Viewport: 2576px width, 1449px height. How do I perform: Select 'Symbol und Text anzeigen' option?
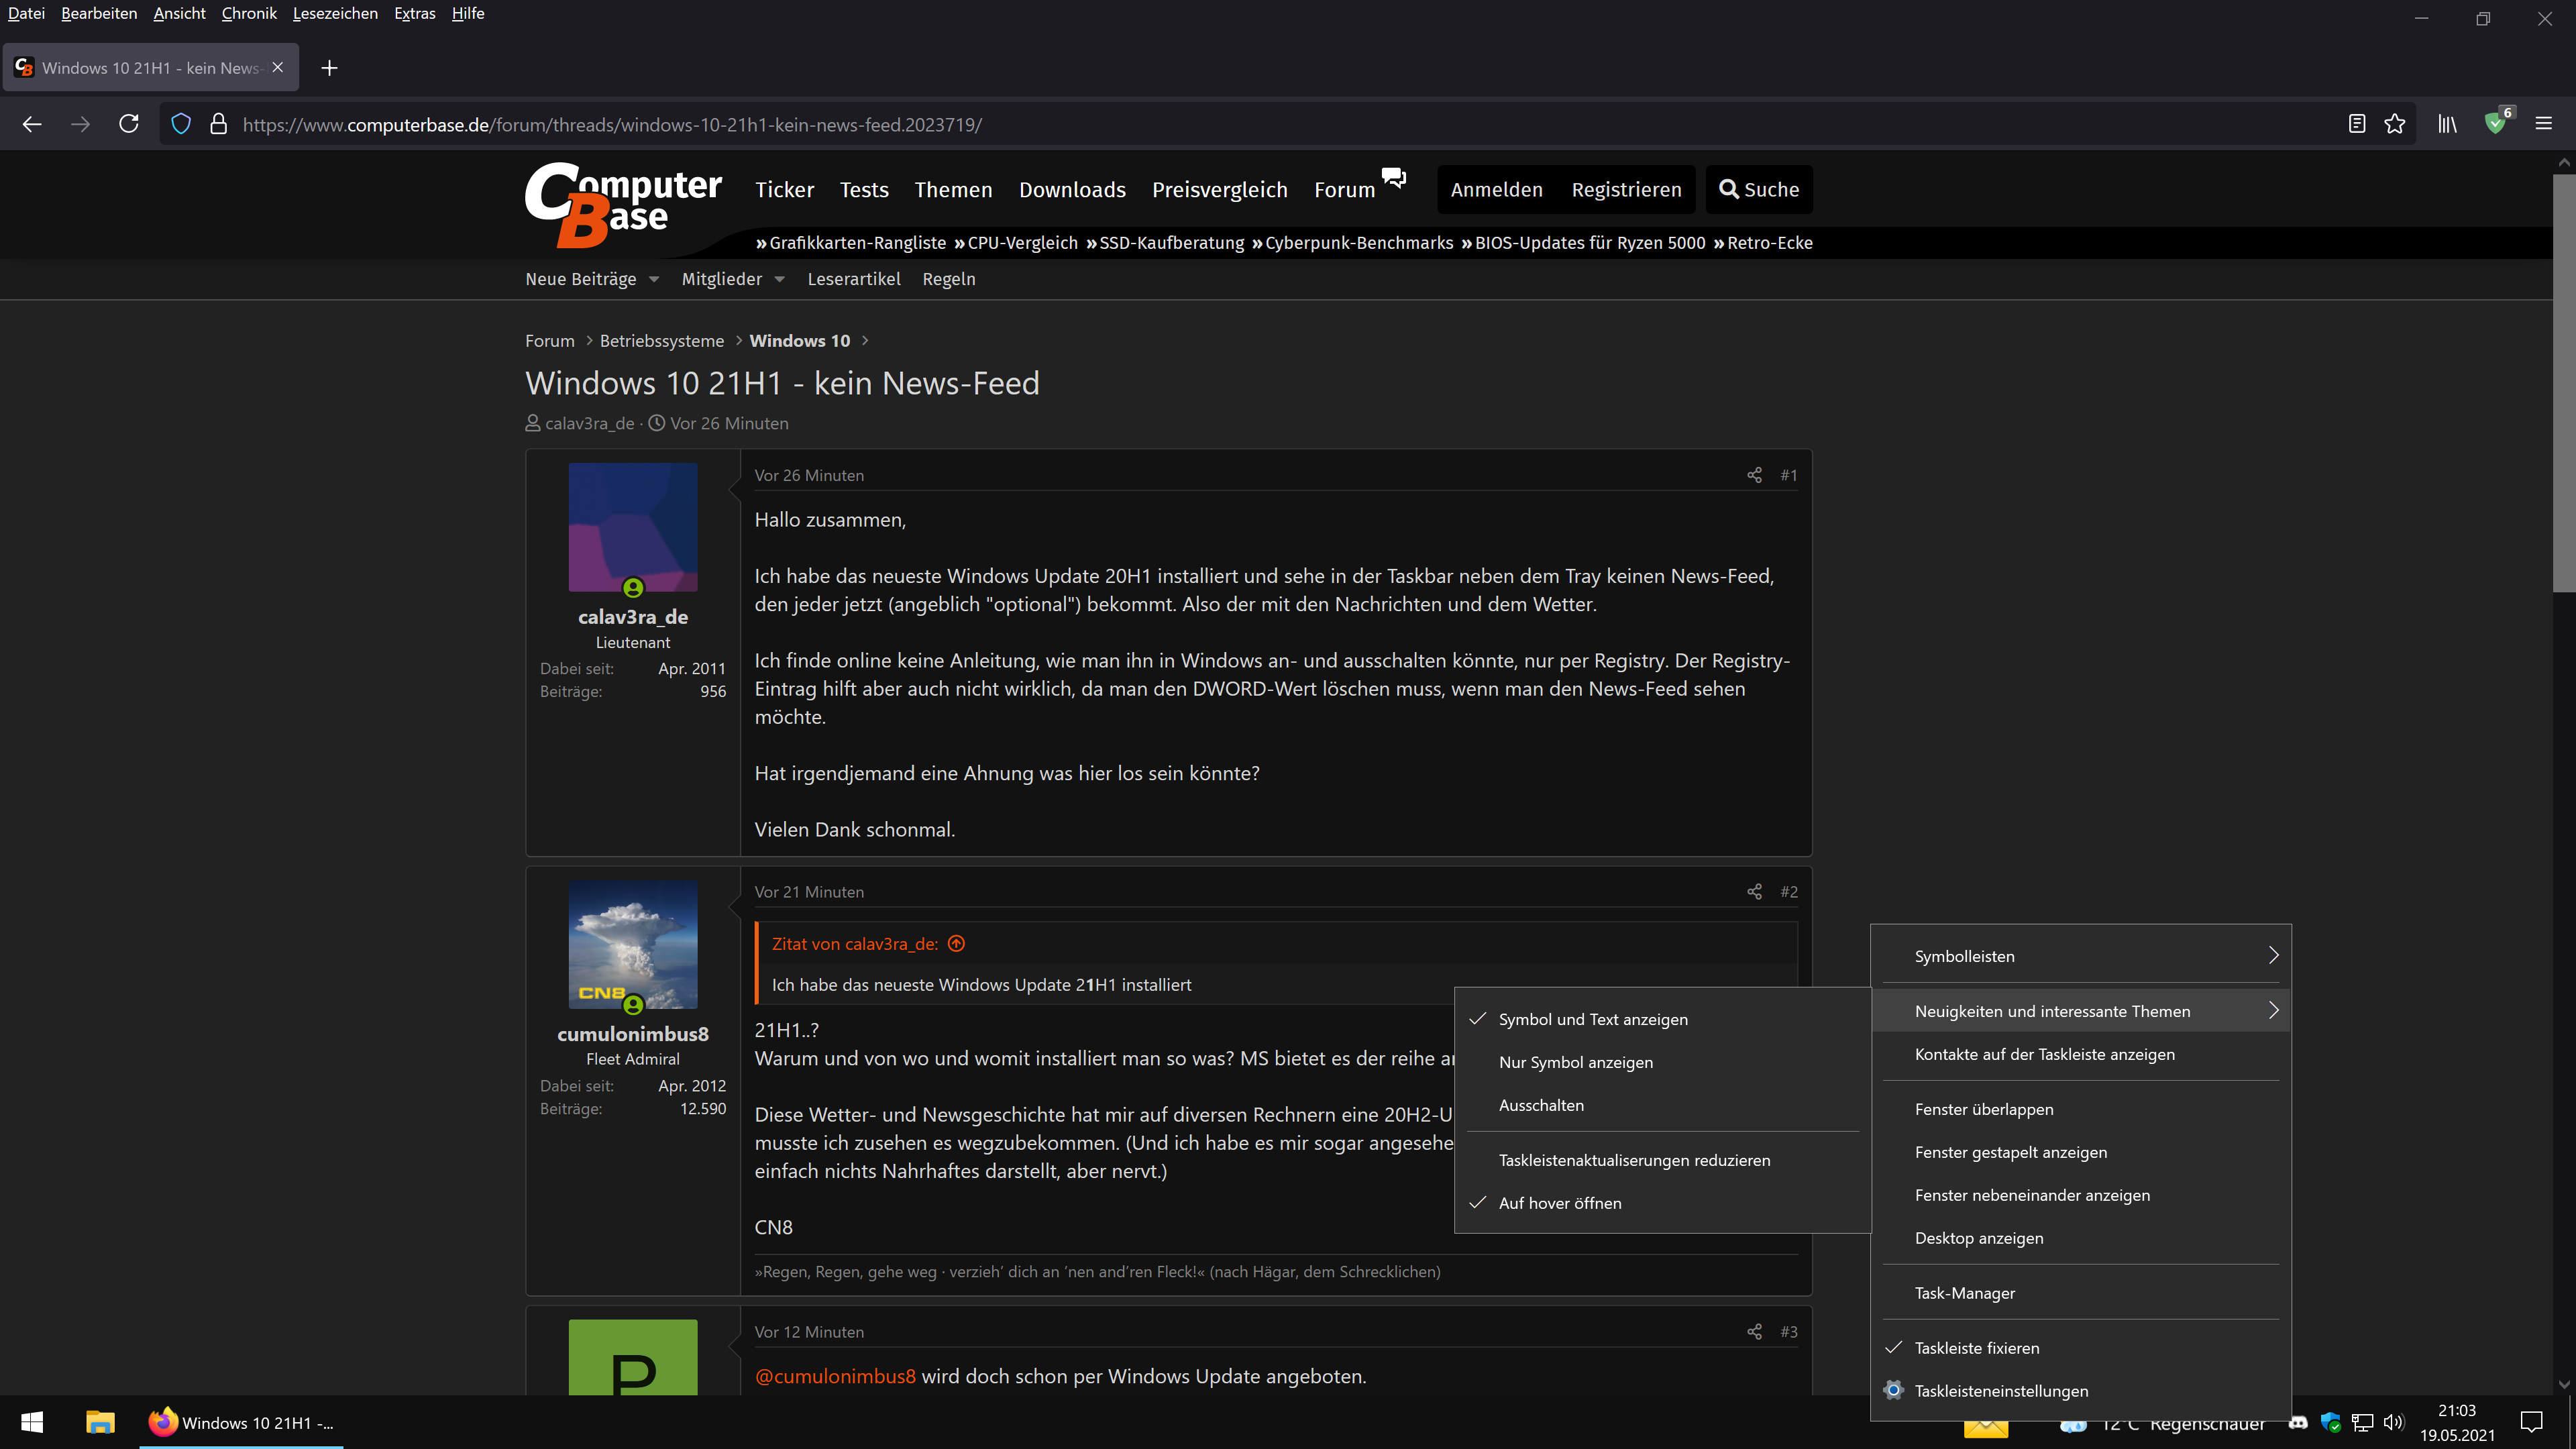click(x=1592, y=1019)
